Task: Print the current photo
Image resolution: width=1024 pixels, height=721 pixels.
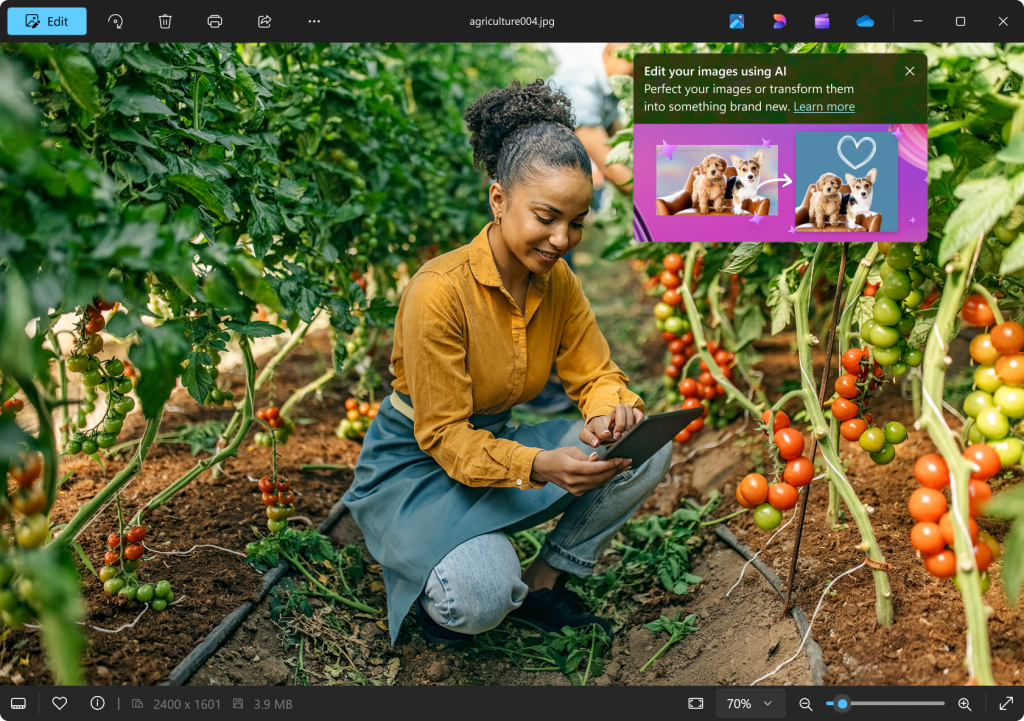Action: pyautogui.click(x=214, y=20)
